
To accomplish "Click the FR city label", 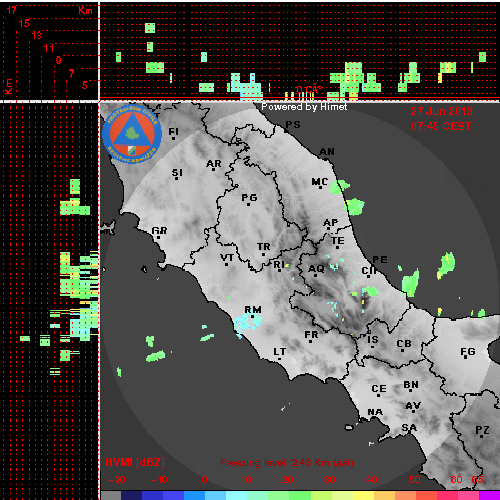I will point(311,334).
